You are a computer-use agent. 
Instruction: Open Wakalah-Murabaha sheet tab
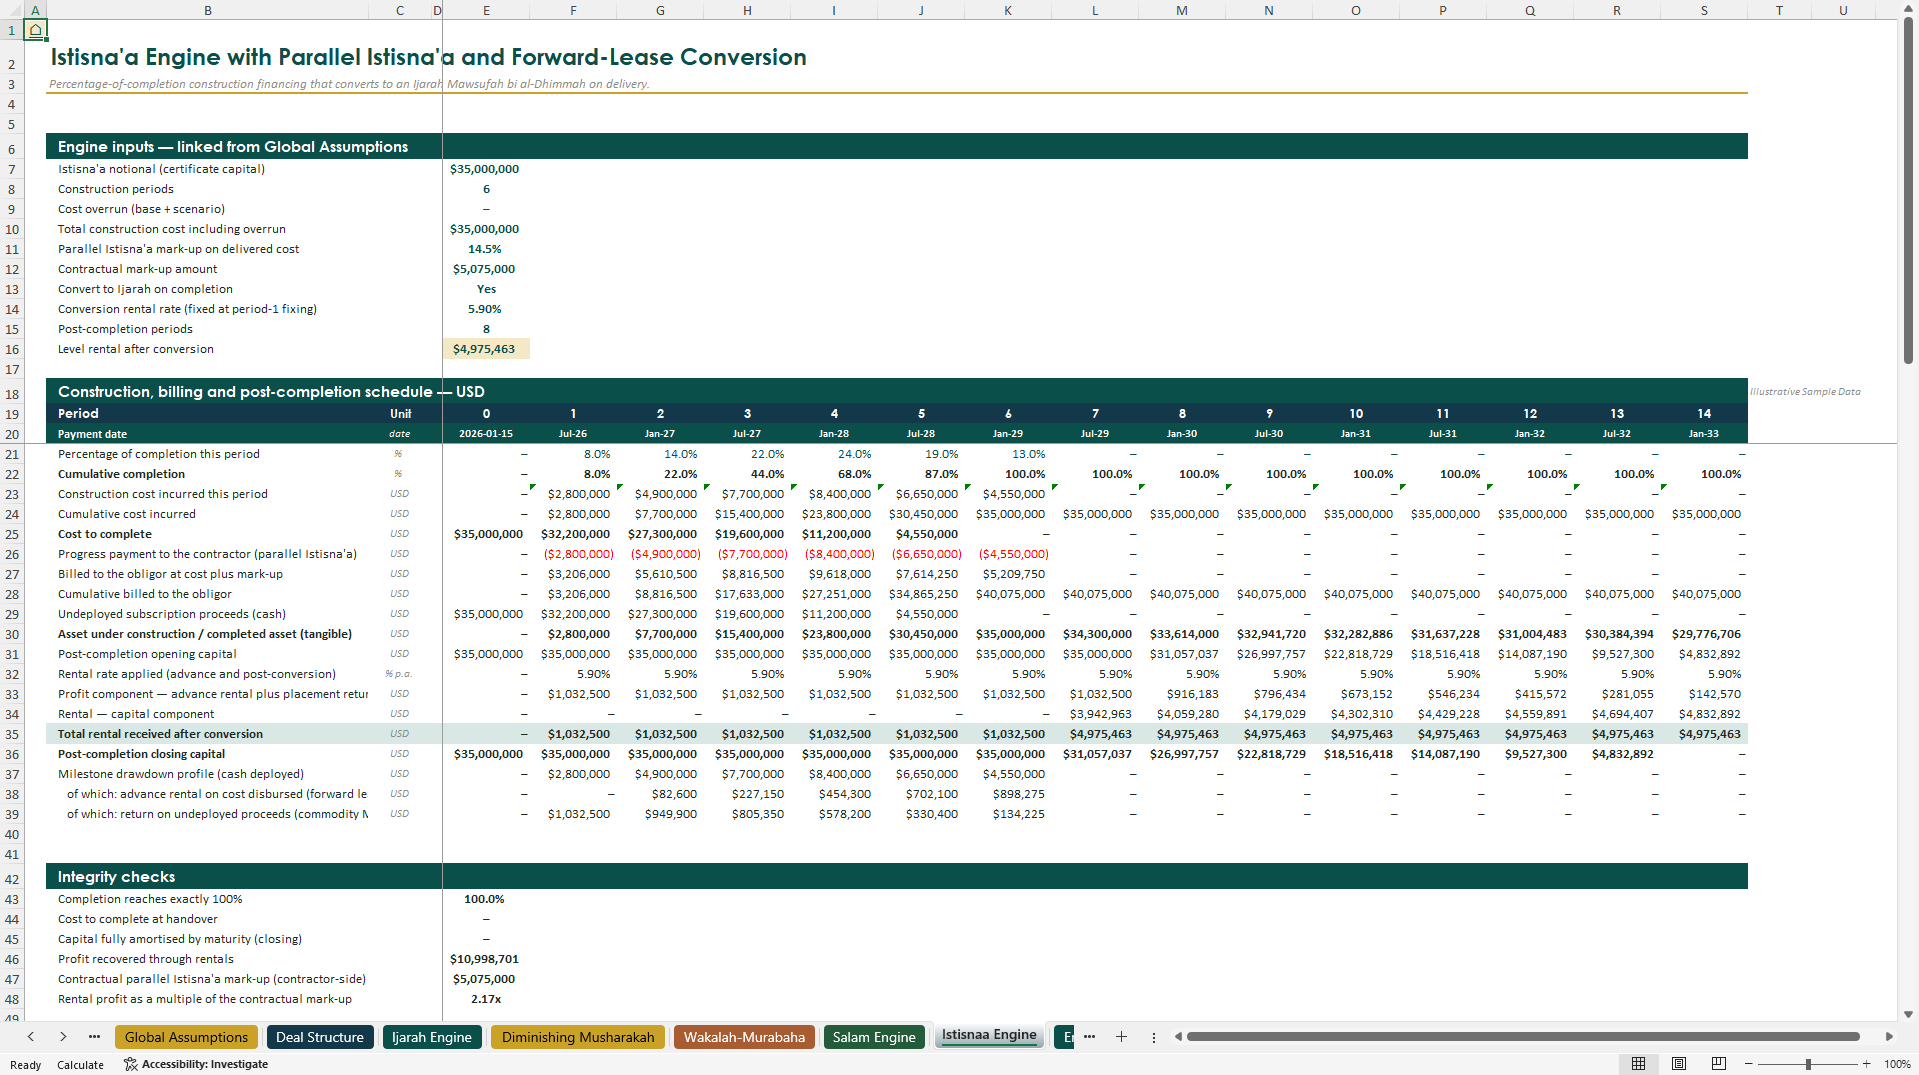point(744,1037)
